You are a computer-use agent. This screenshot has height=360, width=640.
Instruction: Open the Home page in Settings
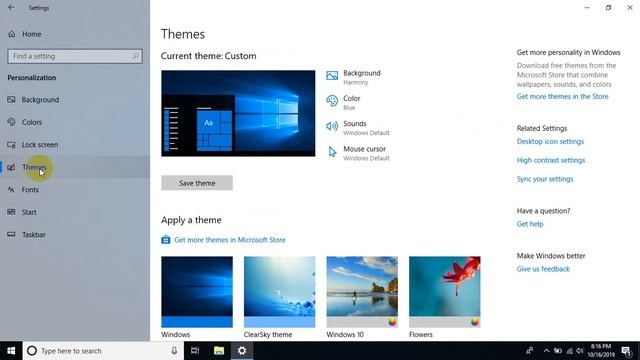(24, 34)
